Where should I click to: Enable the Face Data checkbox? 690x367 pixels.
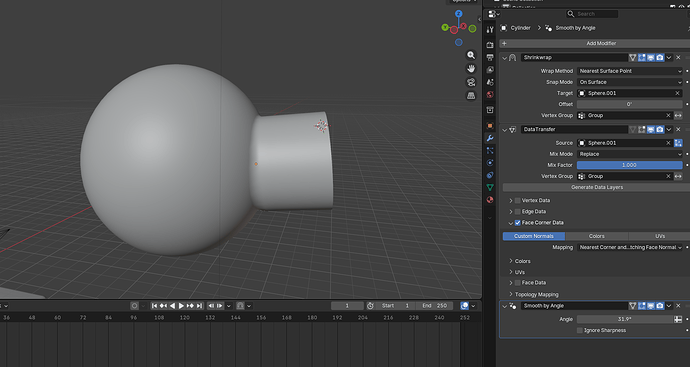tap(518, 283)
